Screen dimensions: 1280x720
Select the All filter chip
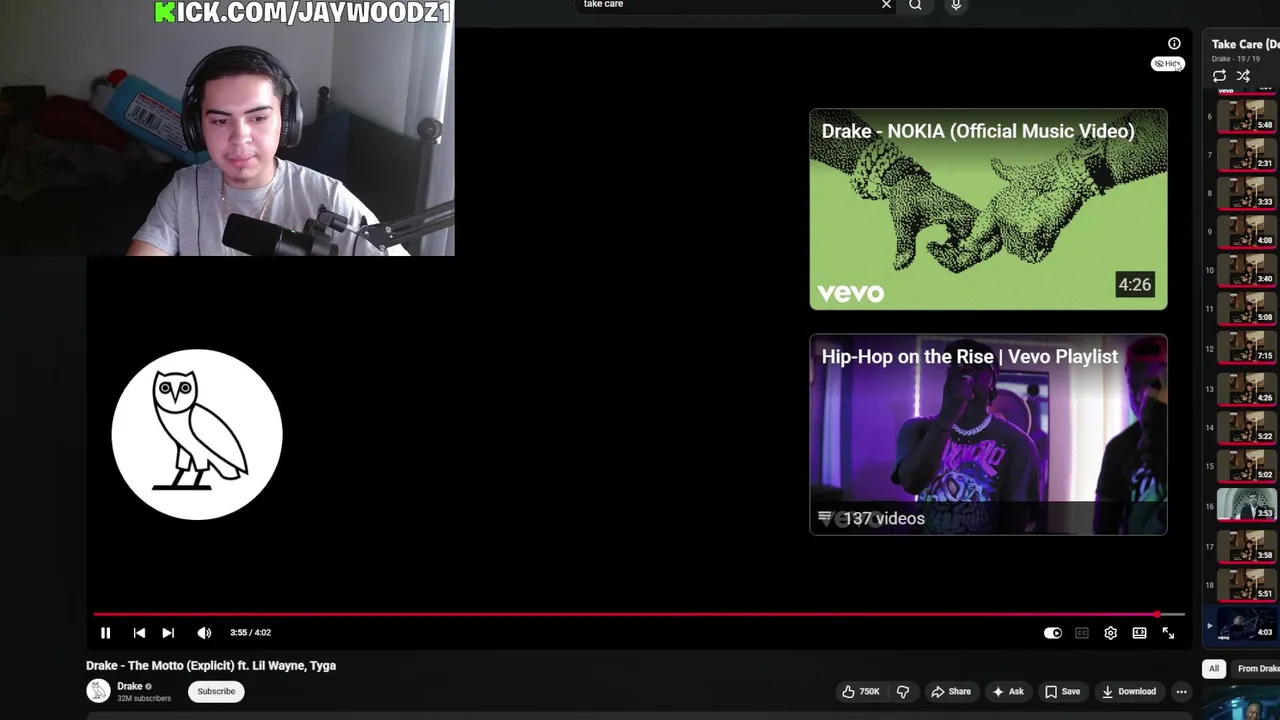(x=1214, y=669)
